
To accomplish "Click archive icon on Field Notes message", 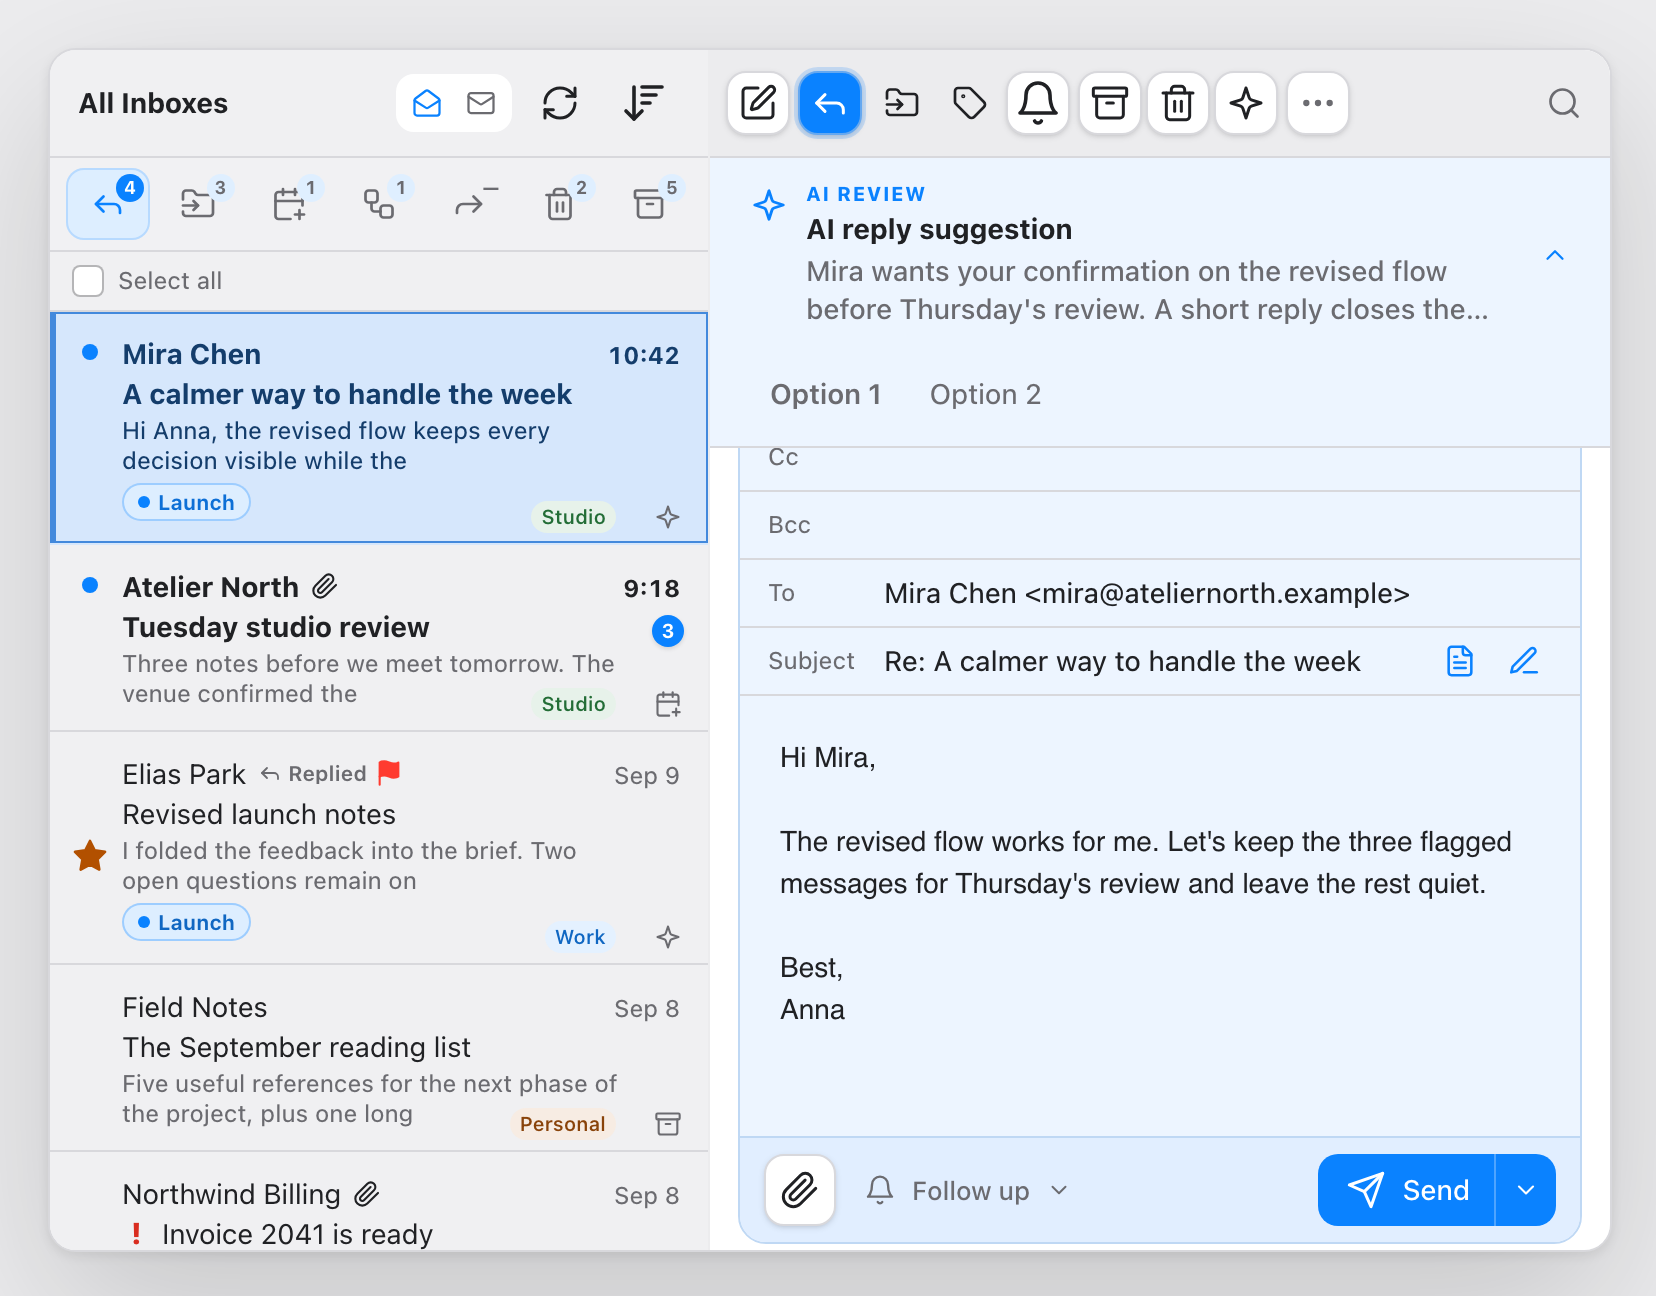I will [x=668, y=1124].
